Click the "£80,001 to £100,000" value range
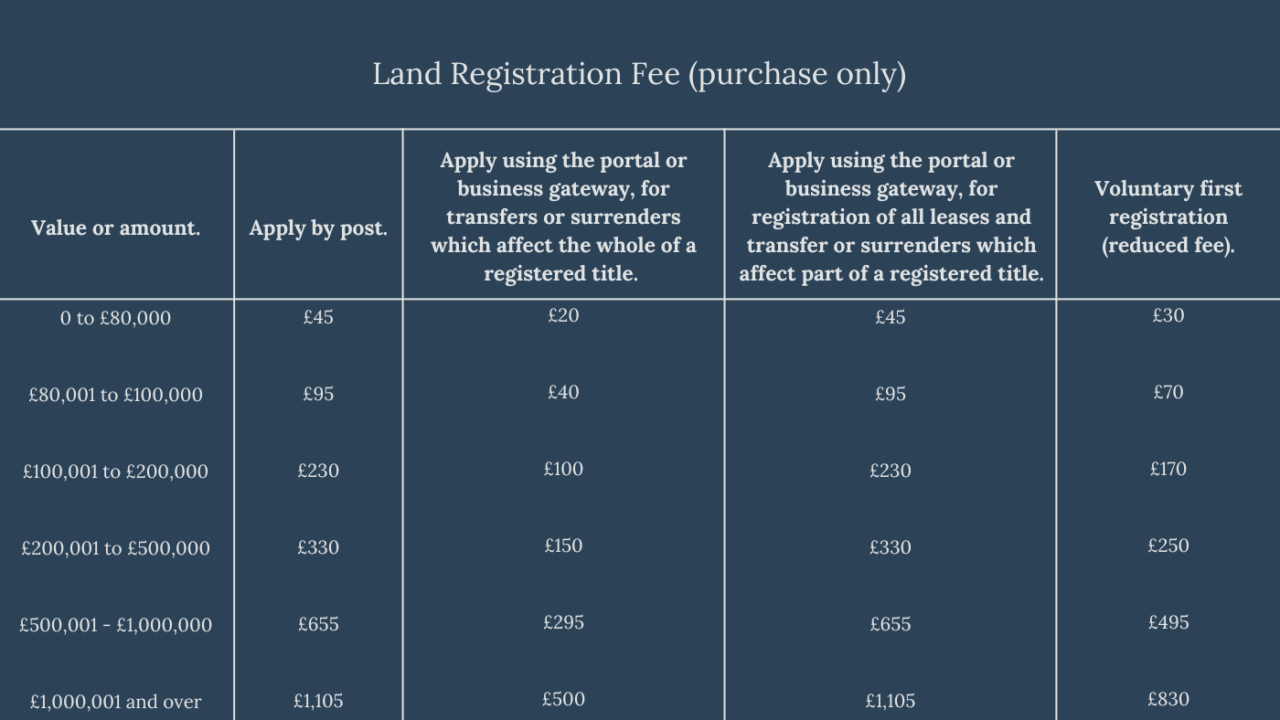This screenshot has width=1280, height=720. 116,394
